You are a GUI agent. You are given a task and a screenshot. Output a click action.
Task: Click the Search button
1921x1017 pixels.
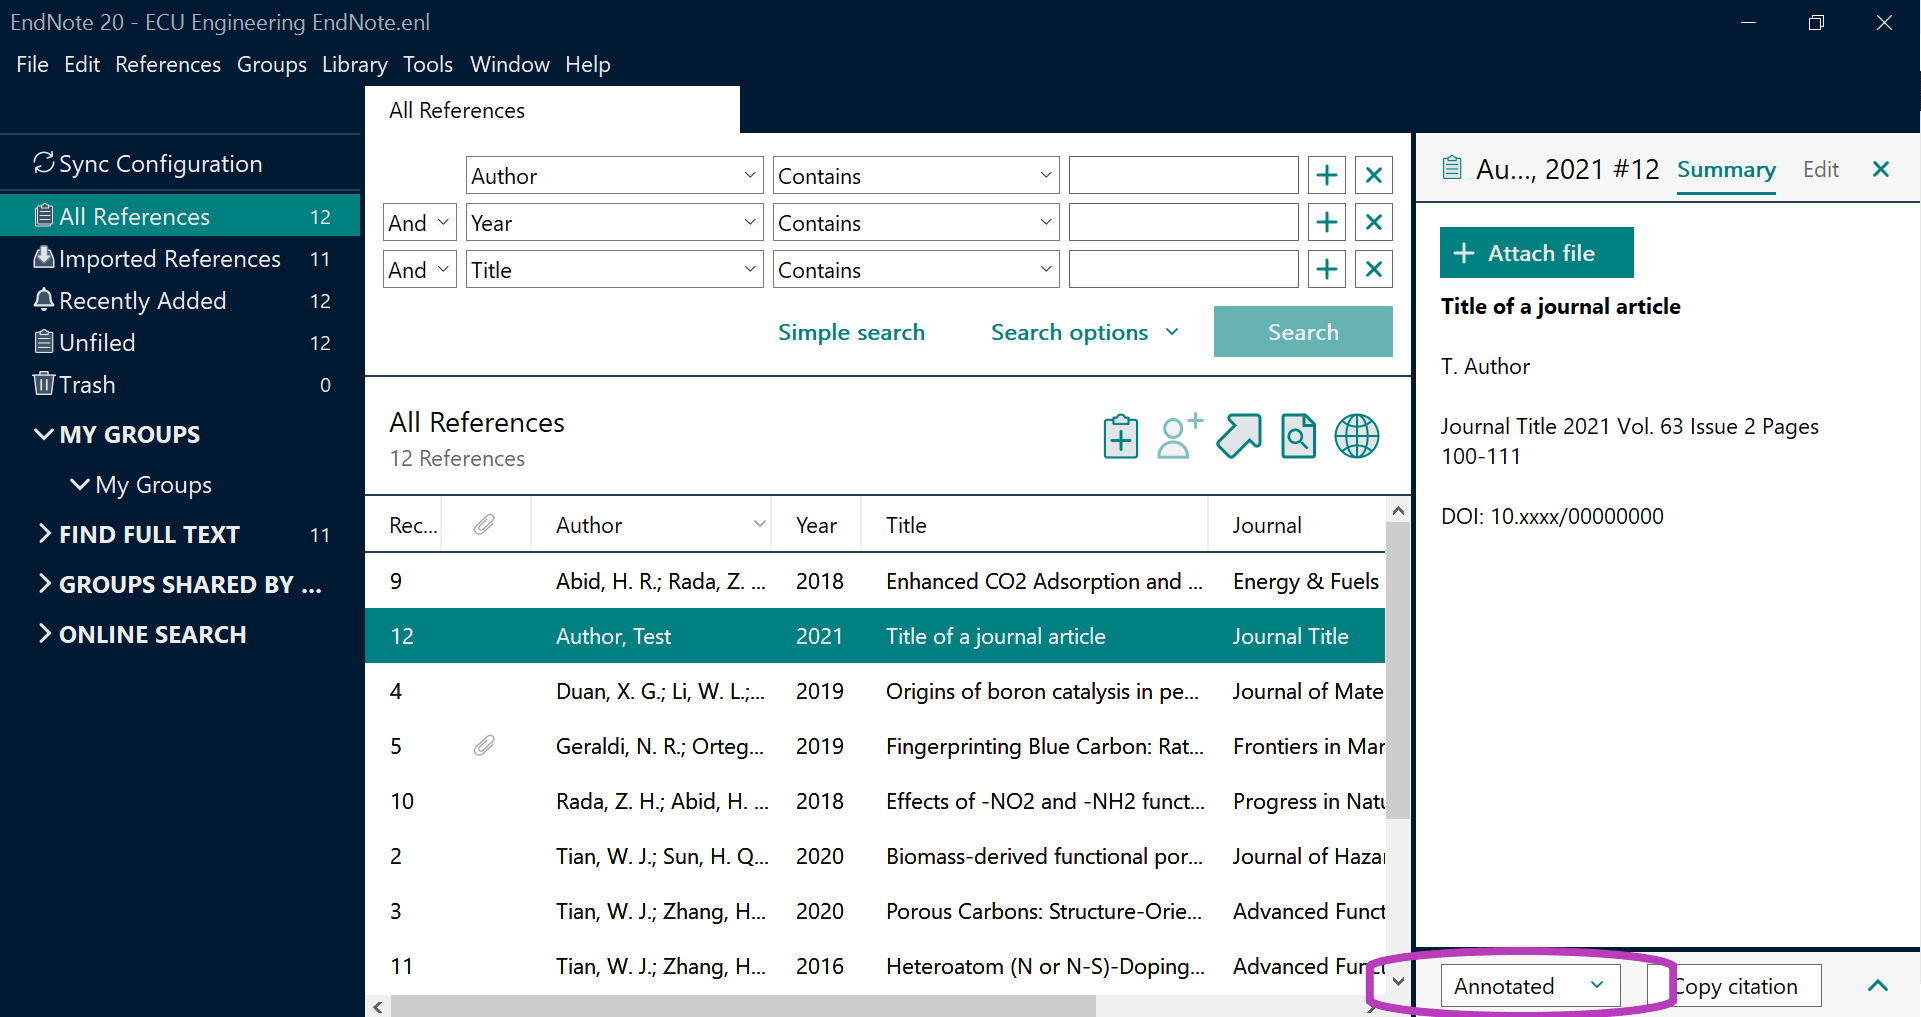pos(1302,331)
